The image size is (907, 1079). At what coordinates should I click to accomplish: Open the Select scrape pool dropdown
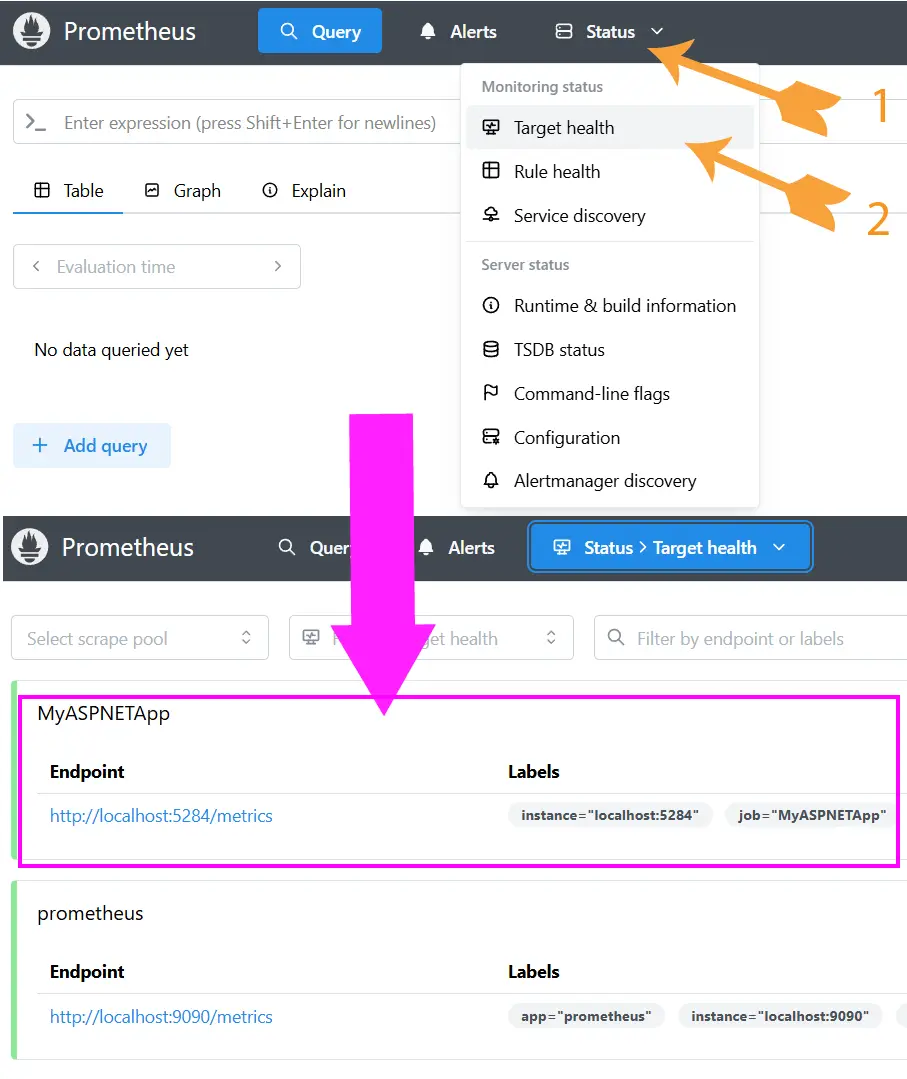[x=140, y=638]
